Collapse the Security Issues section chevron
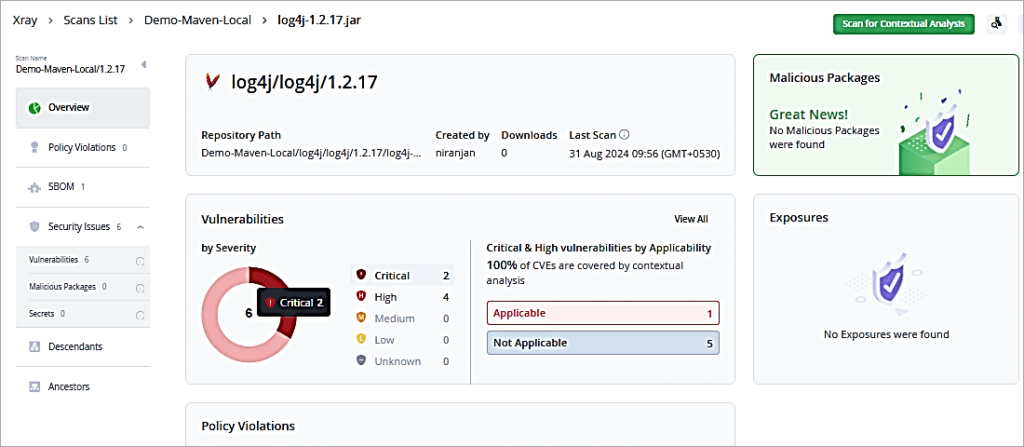This screenshot has height=447, width=1024. (140, 227)
